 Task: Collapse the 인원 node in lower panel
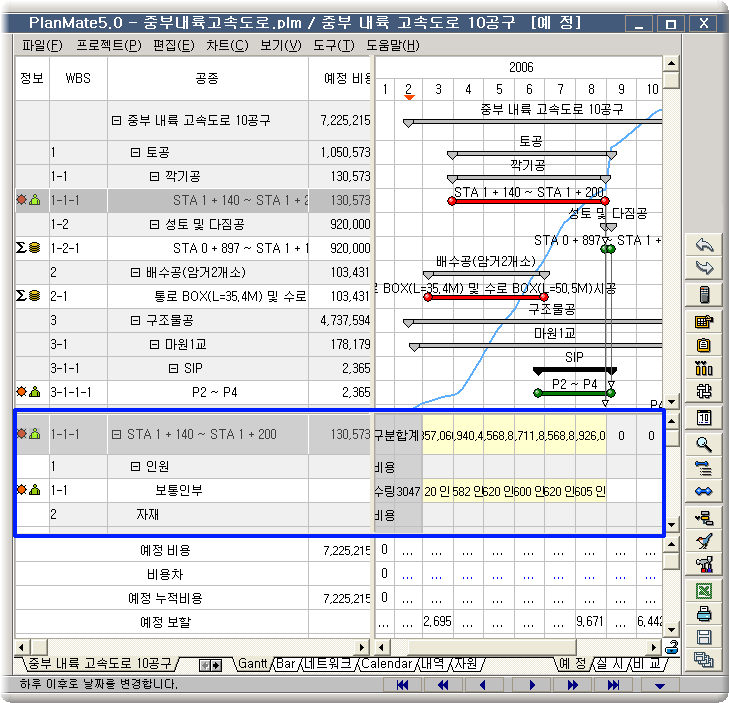136,467
